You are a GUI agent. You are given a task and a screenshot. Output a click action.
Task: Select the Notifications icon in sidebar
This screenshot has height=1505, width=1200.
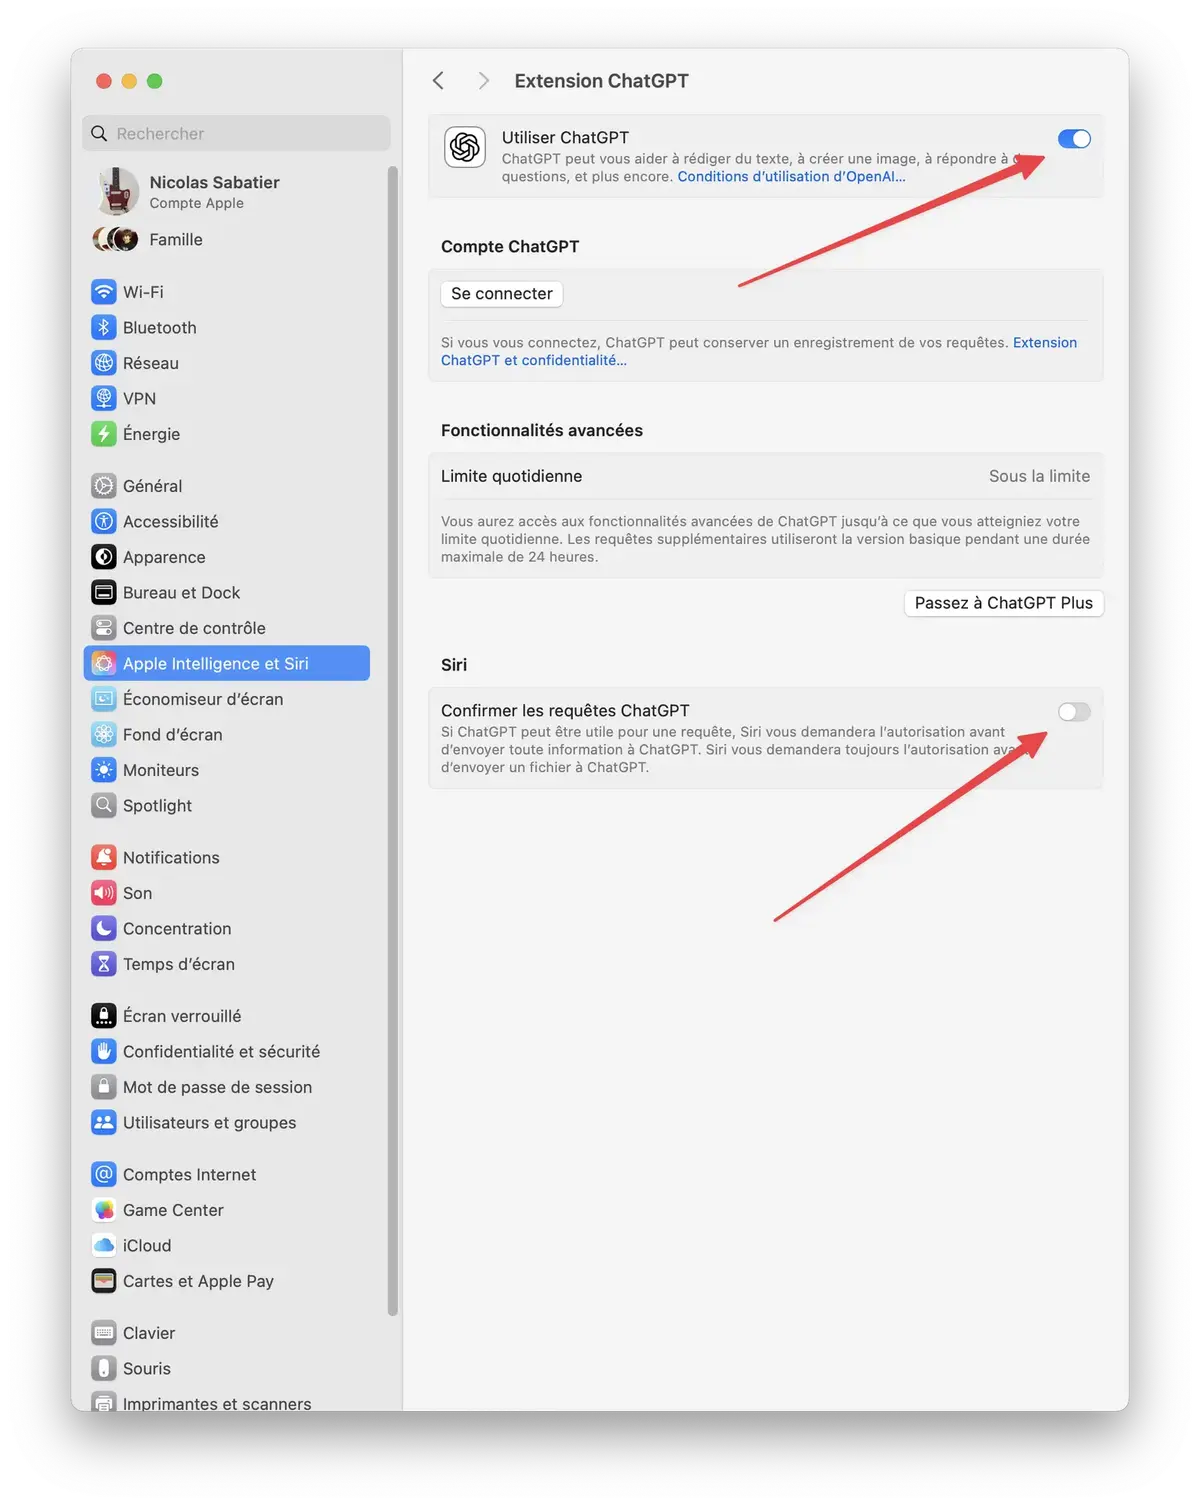(x=104, y=857)
